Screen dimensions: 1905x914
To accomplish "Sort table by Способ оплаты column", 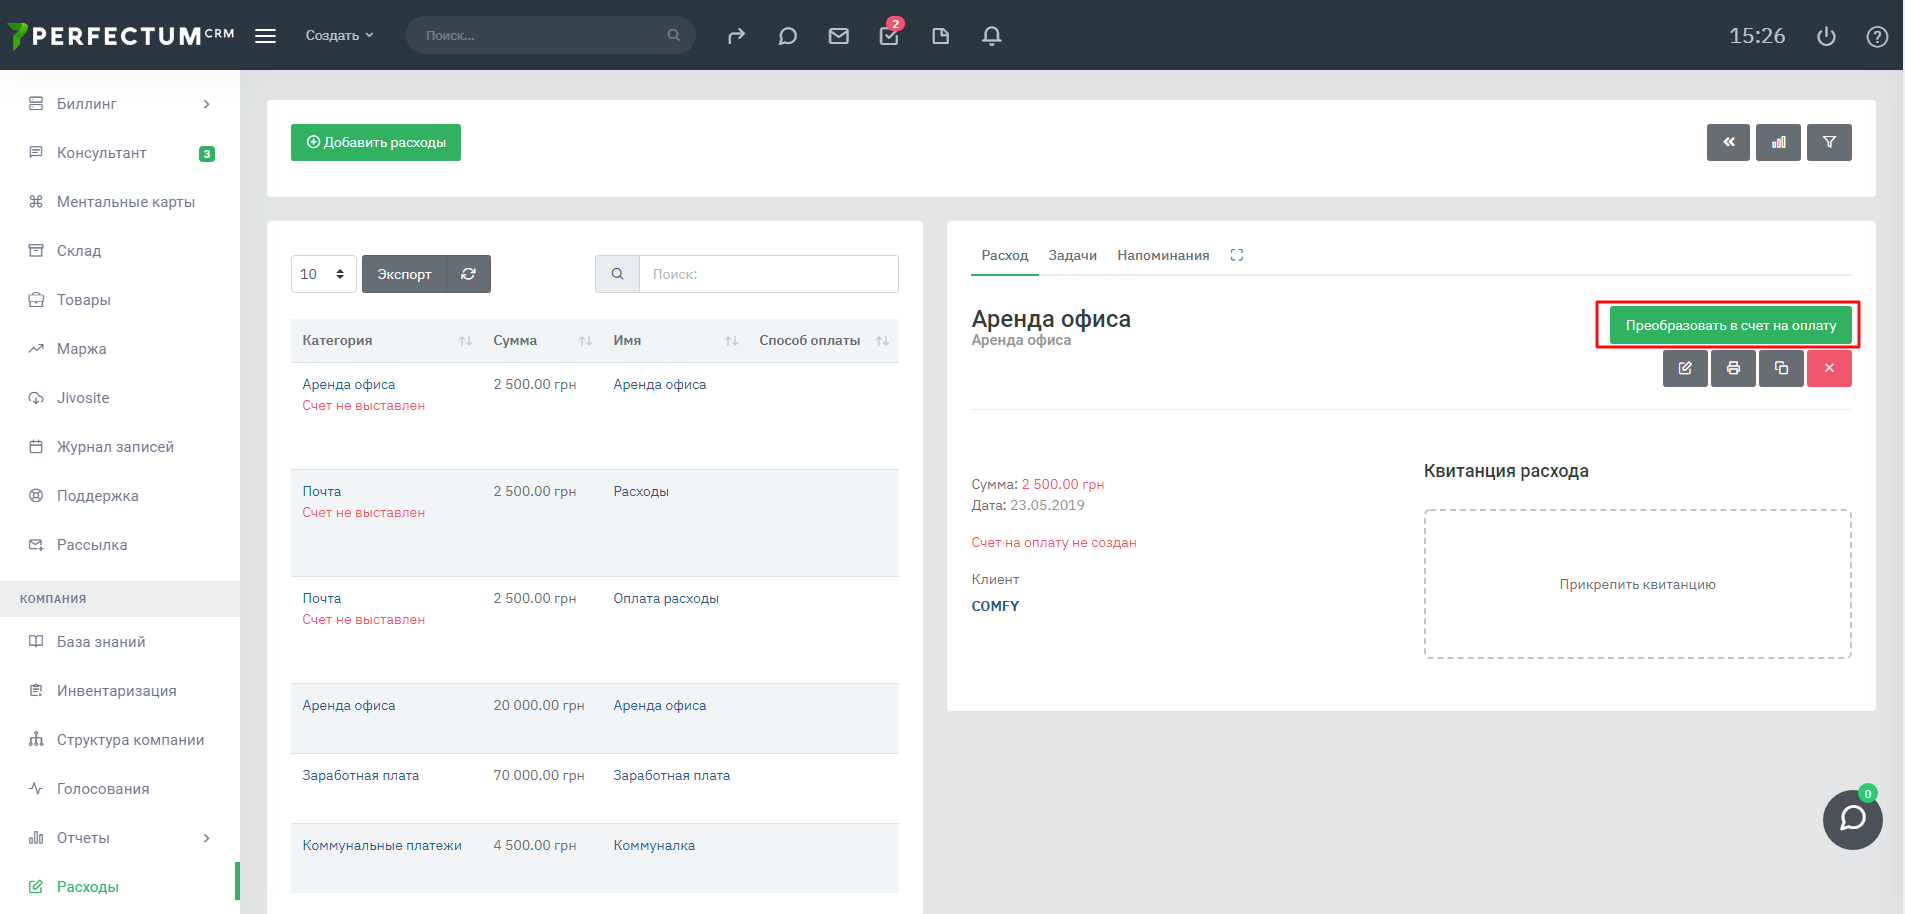I will click(823, 341).
